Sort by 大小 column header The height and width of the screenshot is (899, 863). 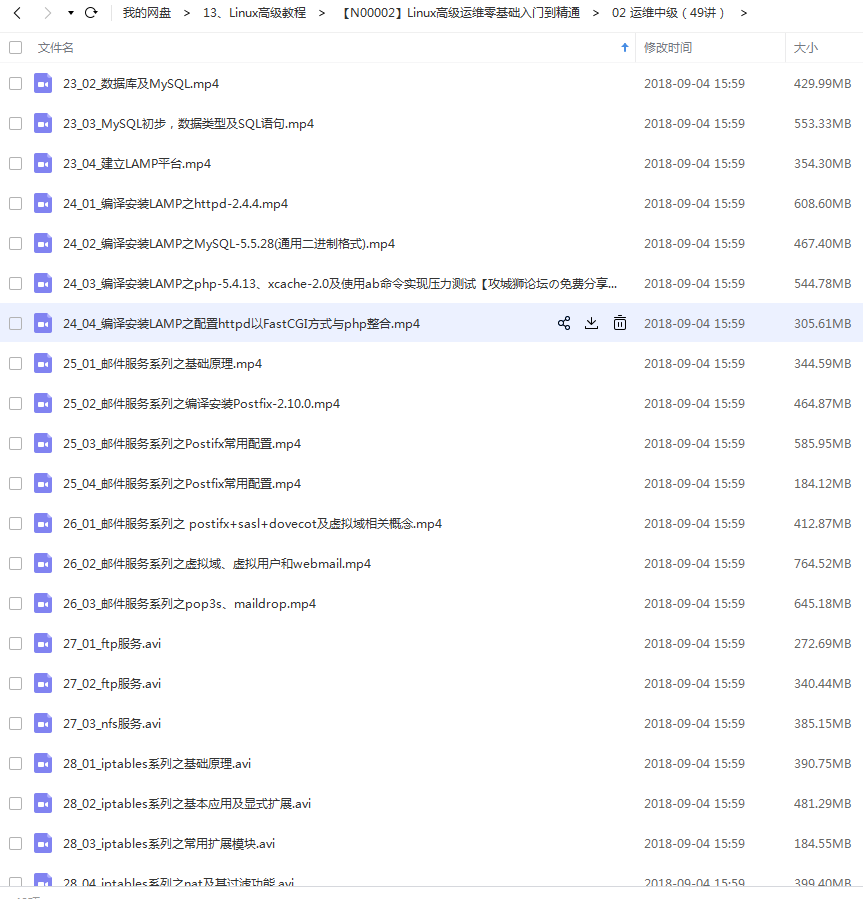pyautogui.click(x=806, y=48)
